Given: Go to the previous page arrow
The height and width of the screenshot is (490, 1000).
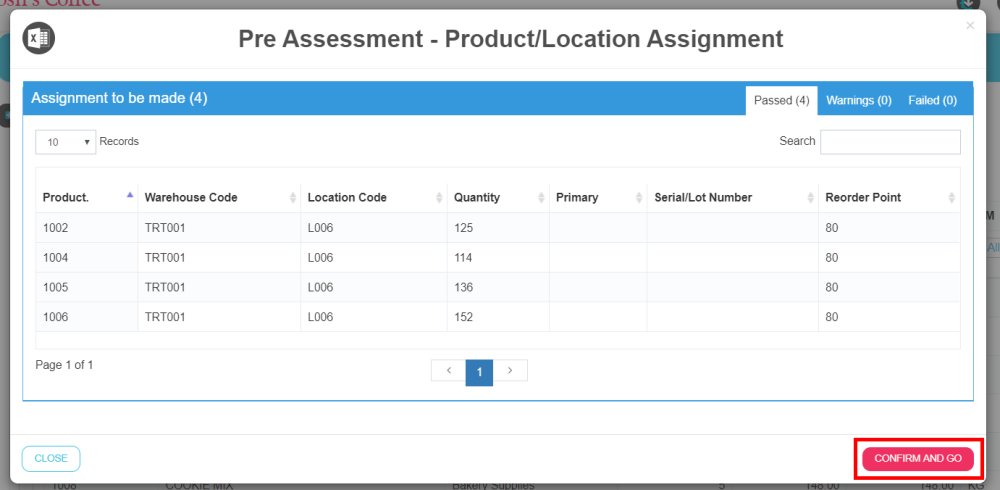Looking at the screenshot, I should point(449,371).
